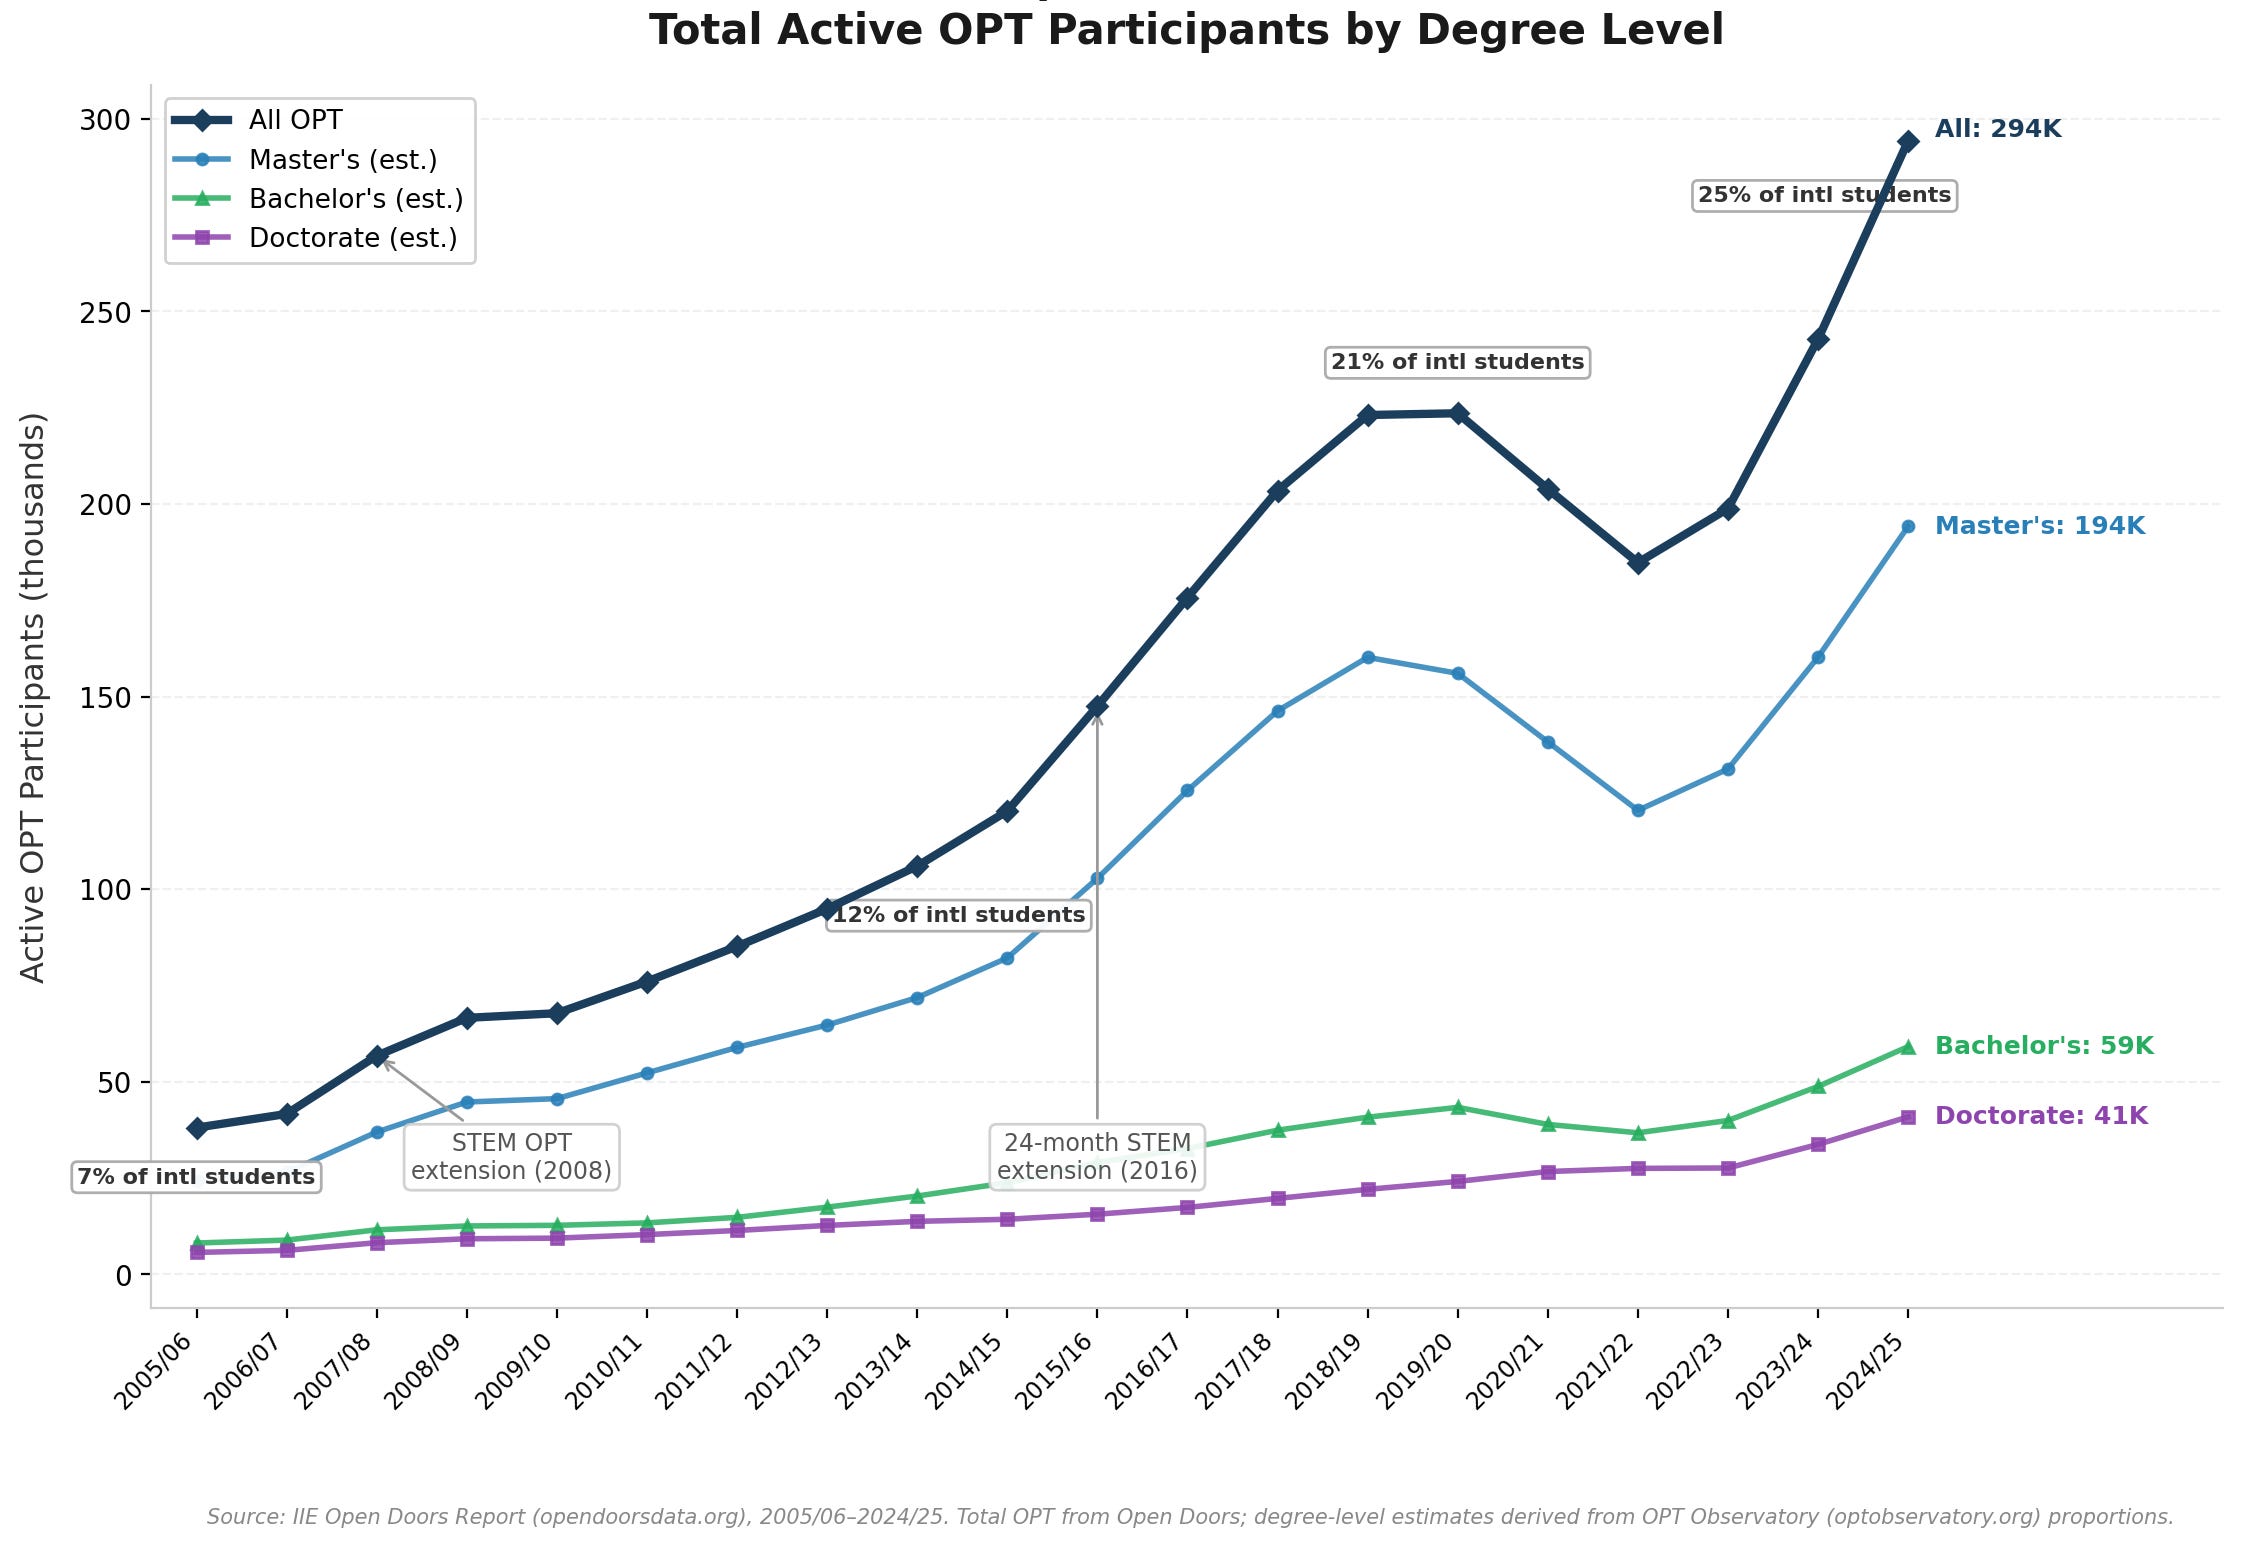Click the All OPT diamond marker at 2024/25
2243x1548 pixels.
click(1907, 142)
